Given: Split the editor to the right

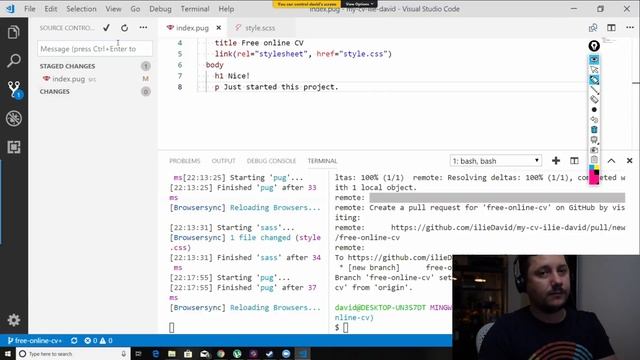Looking at the screenshot, I should point(611,28).
